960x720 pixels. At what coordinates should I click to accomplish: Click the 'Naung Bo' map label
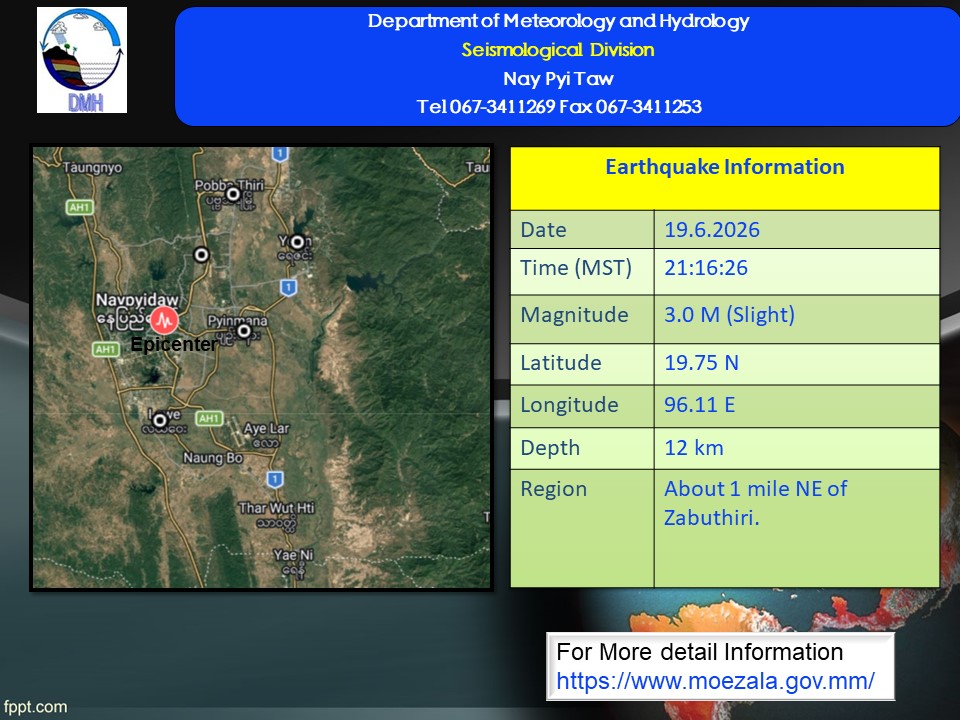click(x=212, y=458)
